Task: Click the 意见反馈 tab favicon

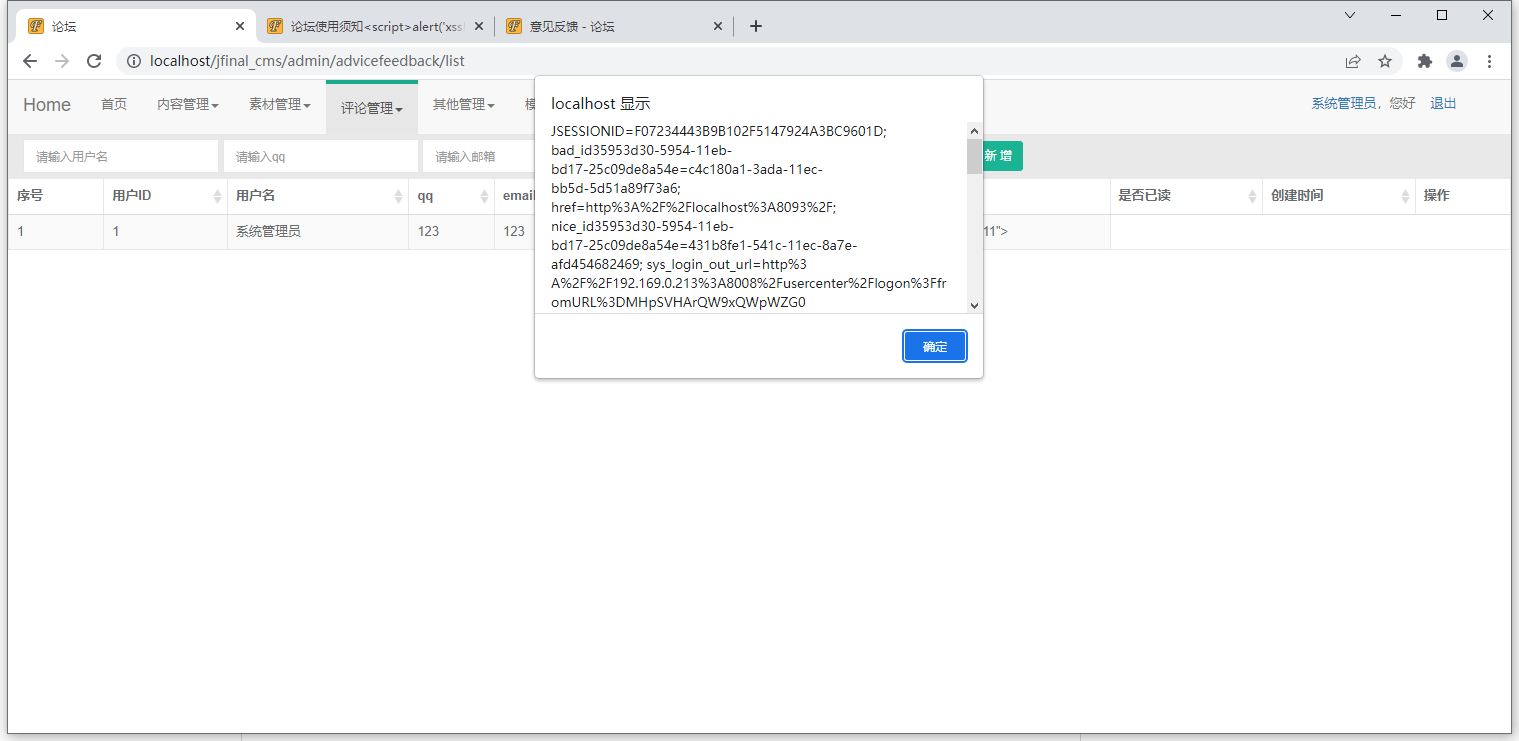Action: coord(514,26)
